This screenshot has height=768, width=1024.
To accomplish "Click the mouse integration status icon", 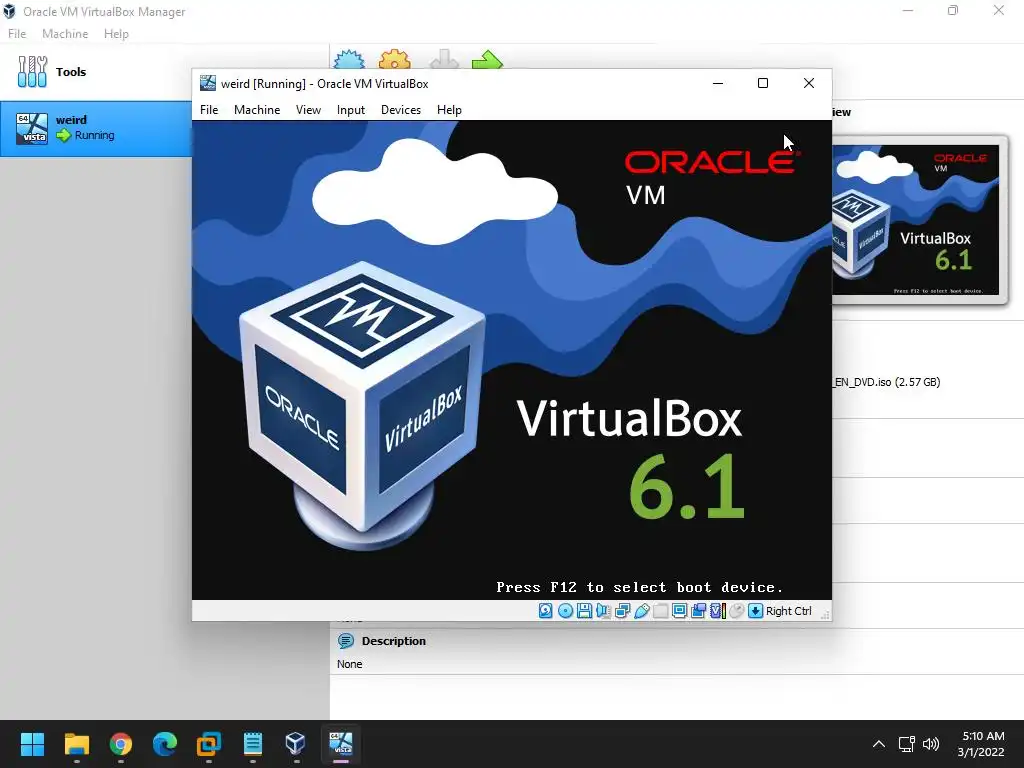I will click(x=737, y=611).
